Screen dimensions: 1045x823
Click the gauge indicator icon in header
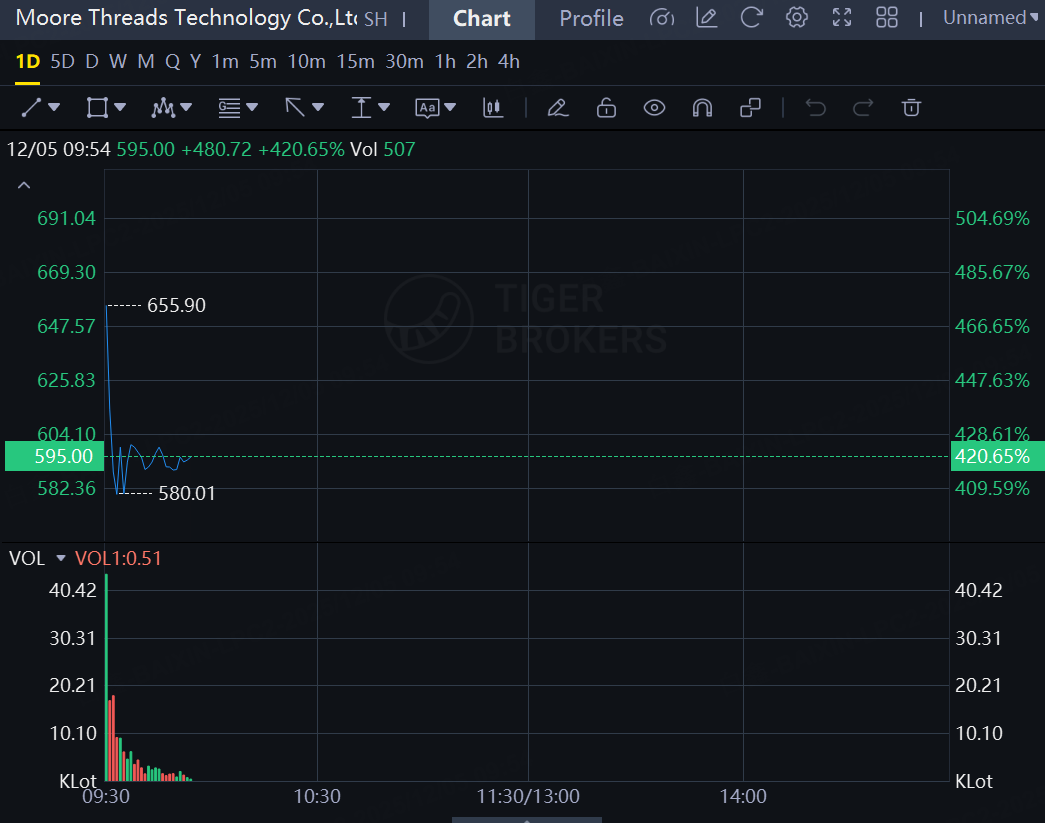(662, 18)
